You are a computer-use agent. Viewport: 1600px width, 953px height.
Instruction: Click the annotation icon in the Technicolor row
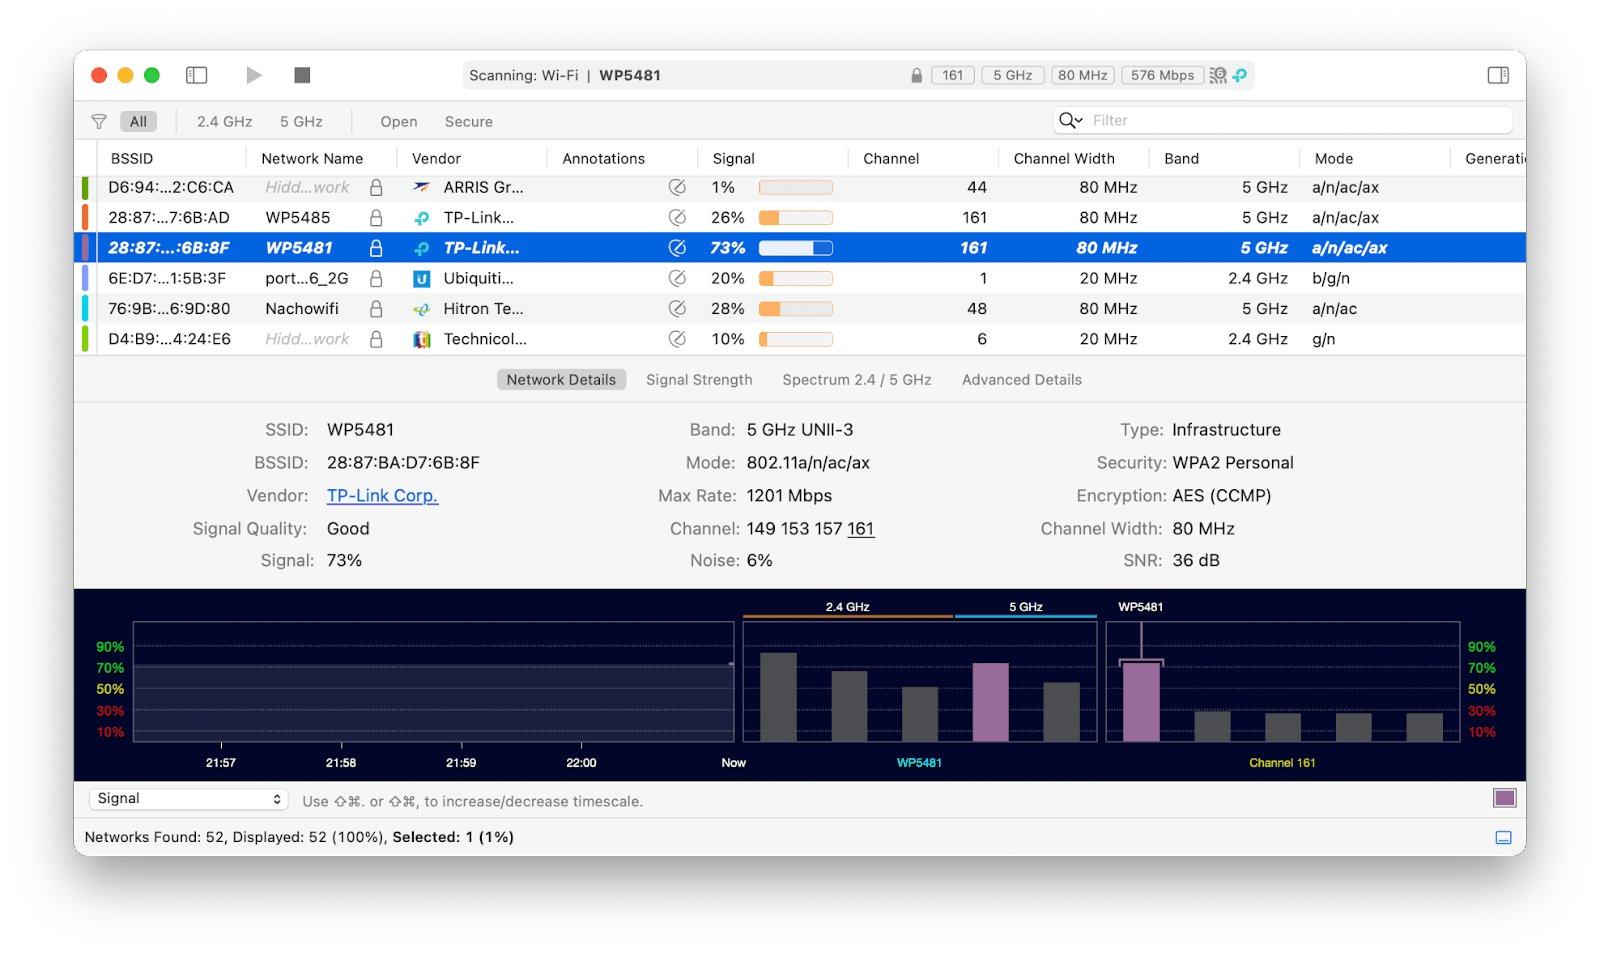pyautogui.click(x=677, y=339)
